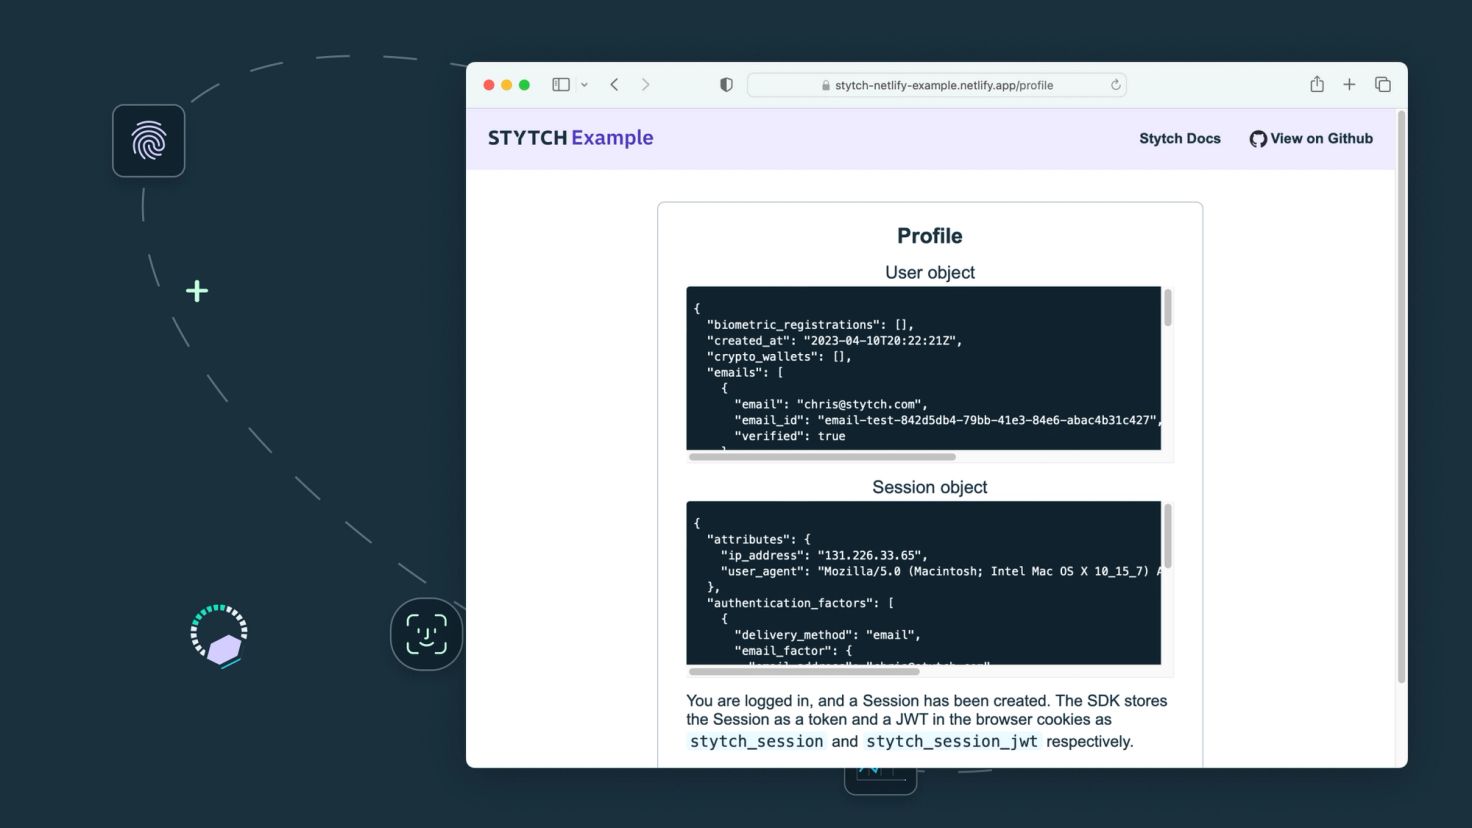Screen dimensions: 1472x828
Task: Open the Stytch Docs link
Action: 1180,139
